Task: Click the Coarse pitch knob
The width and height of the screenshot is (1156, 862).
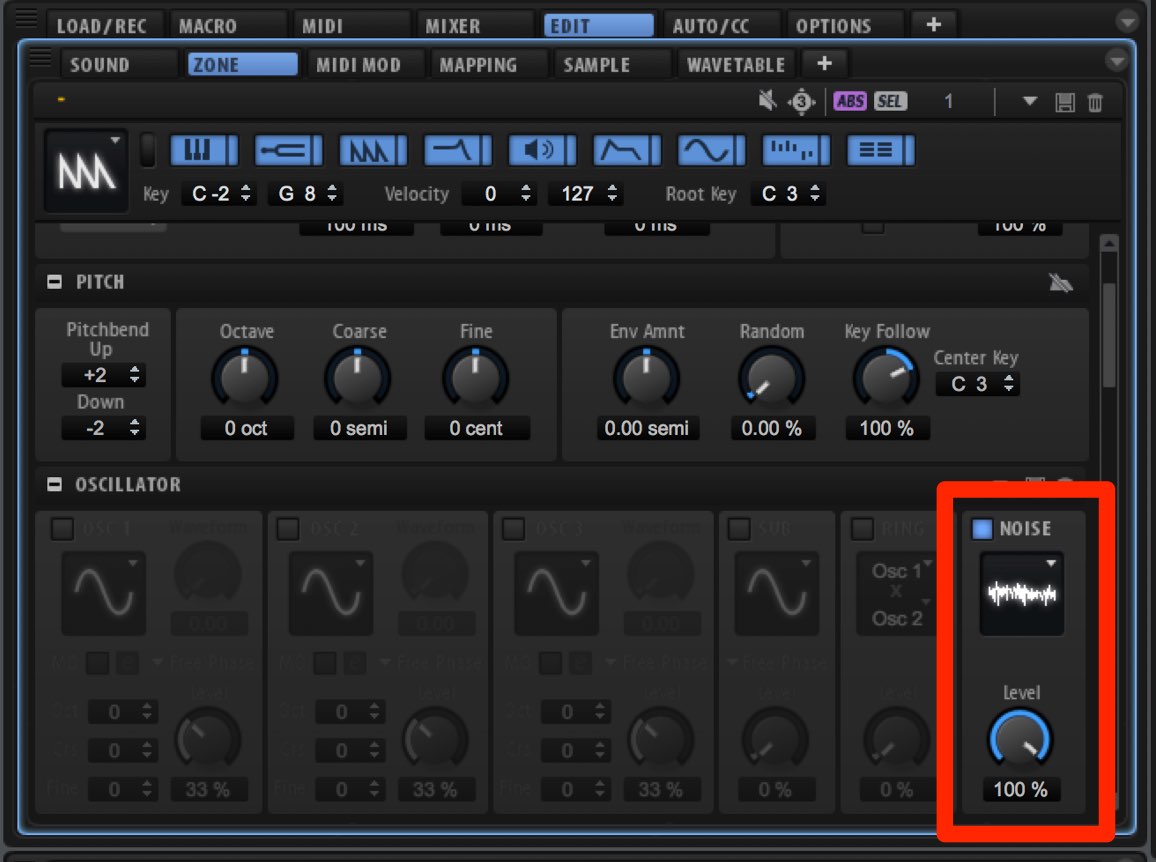Action: 358,378
